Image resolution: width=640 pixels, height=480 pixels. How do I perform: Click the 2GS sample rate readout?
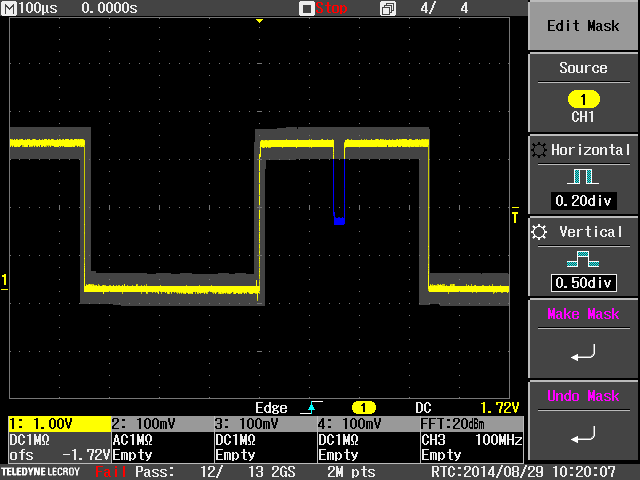coord(281,472)
